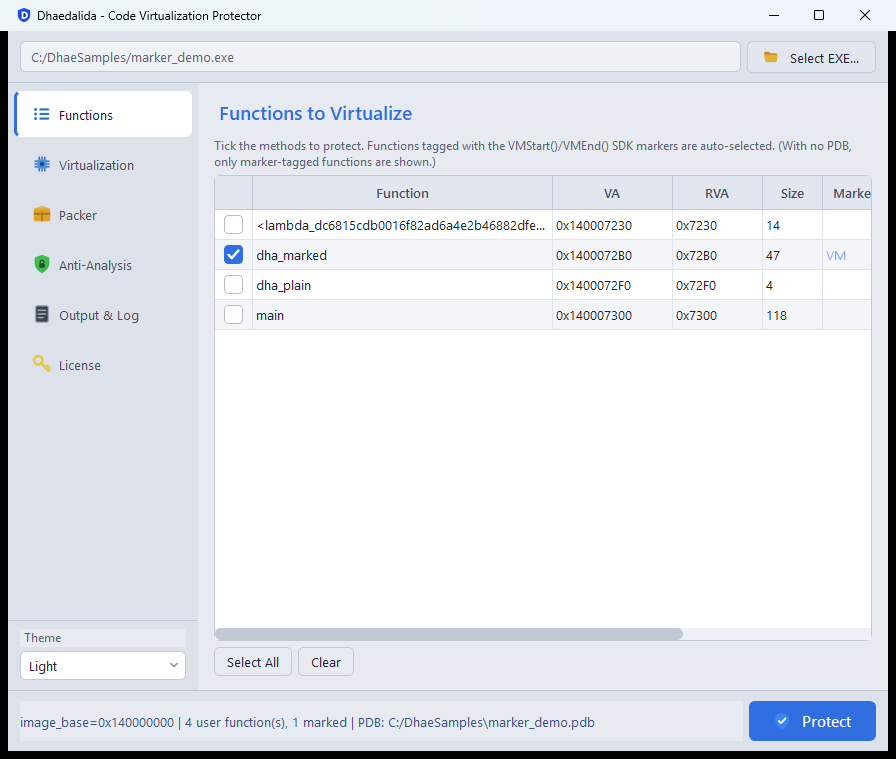This screenshot has height=759, width=896.
Task: Tick the dha_plain checkbox
Action: click(x=233, y=285)
